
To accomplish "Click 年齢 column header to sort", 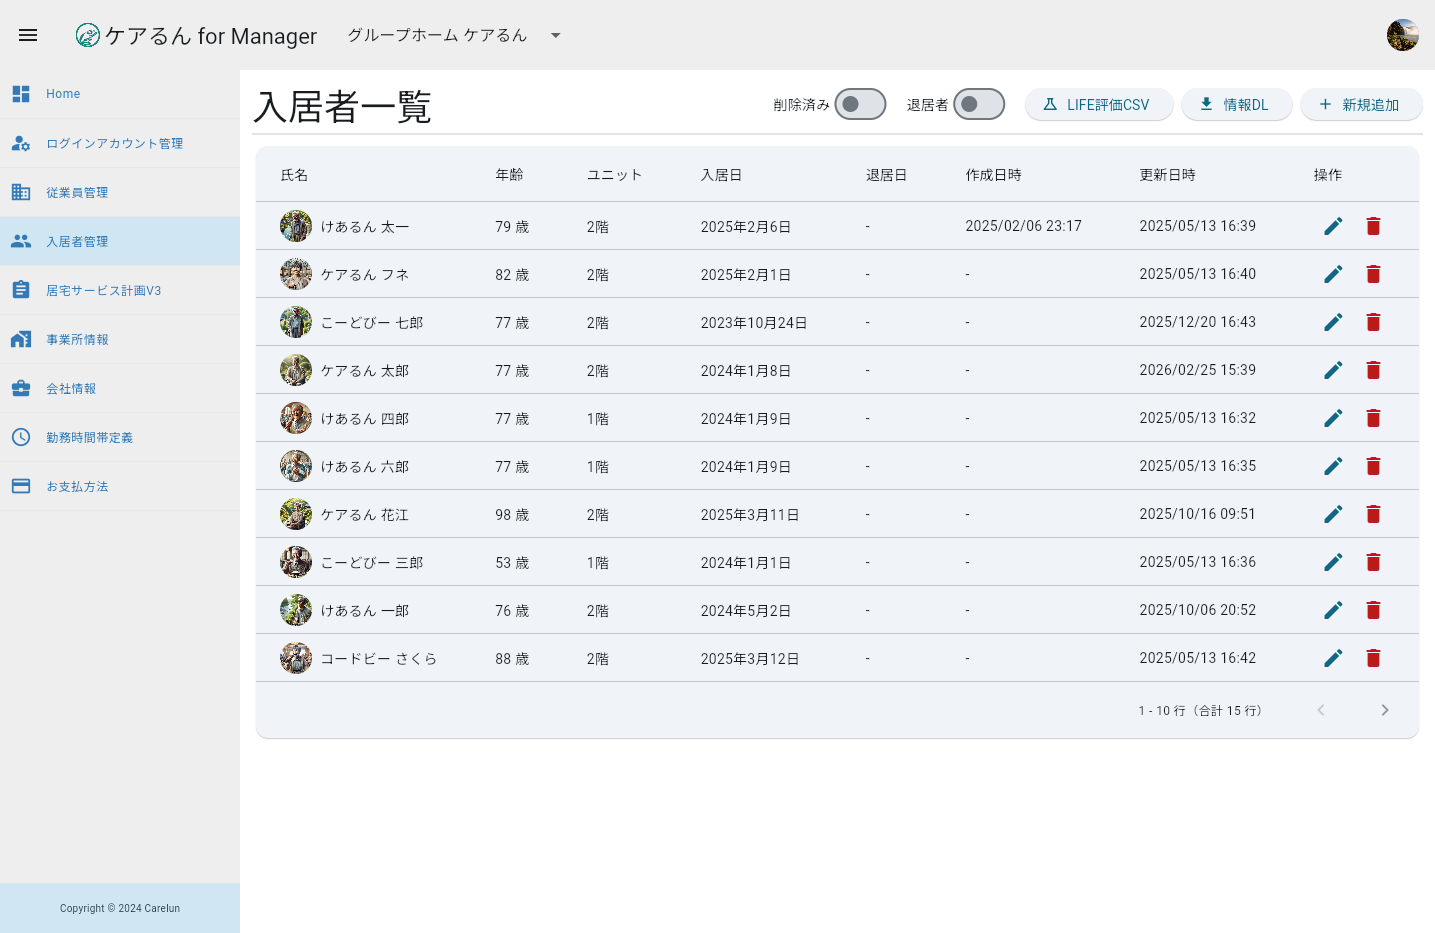I will pos(509,175).
